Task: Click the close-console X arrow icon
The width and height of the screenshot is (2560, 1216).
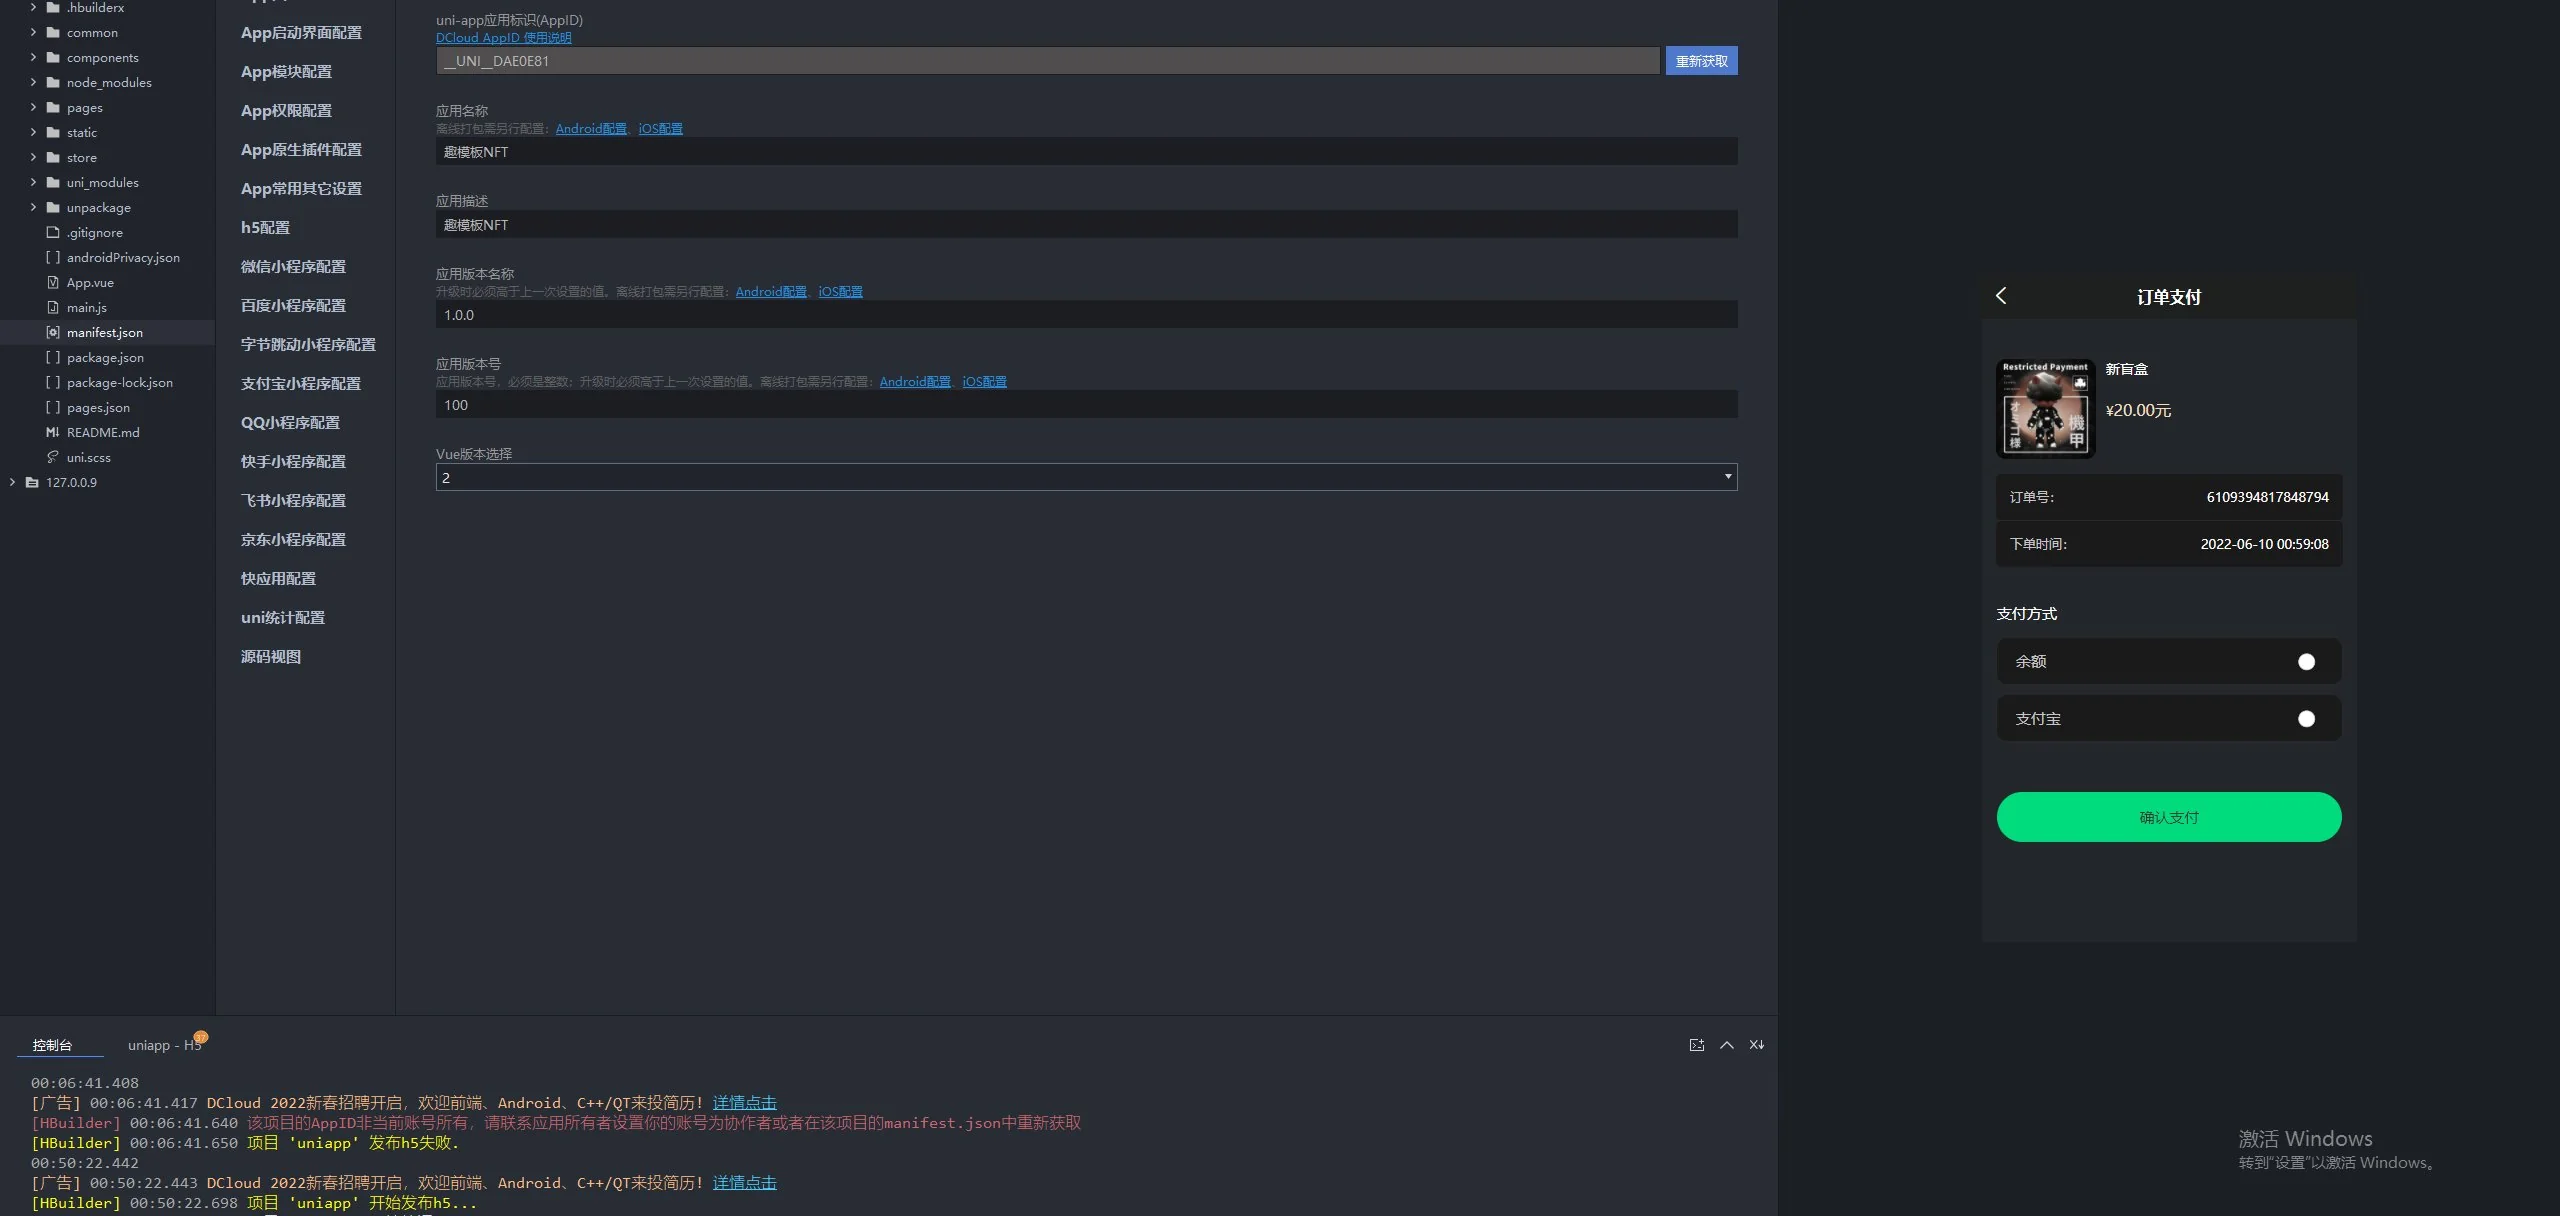Action: 1756,1045
